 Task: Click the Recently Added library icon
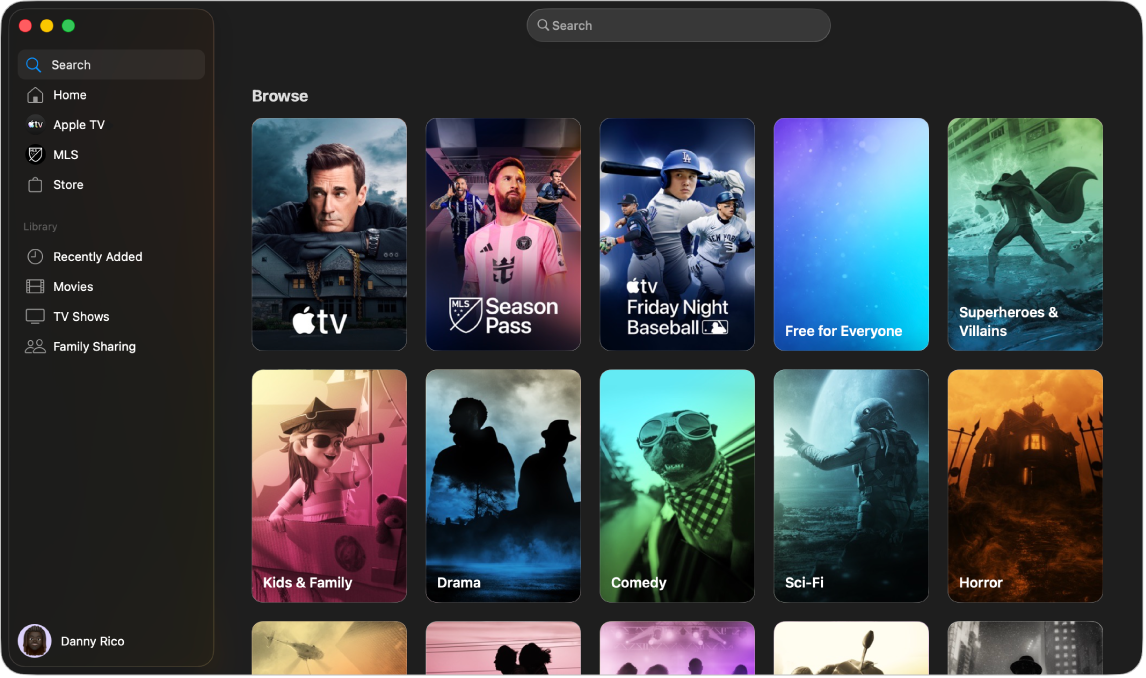(x=35, y=256)
